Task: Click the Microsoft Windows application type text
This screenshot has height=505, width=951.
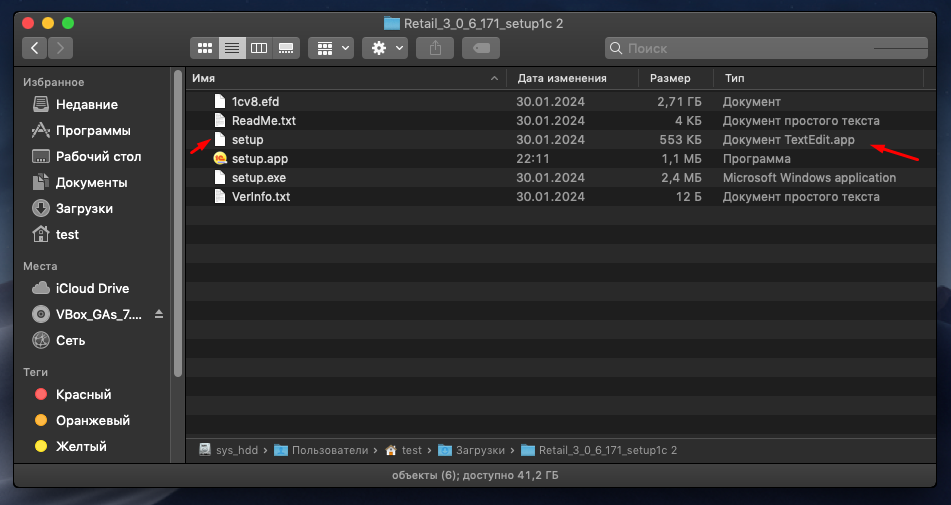Action: [809, 178]
